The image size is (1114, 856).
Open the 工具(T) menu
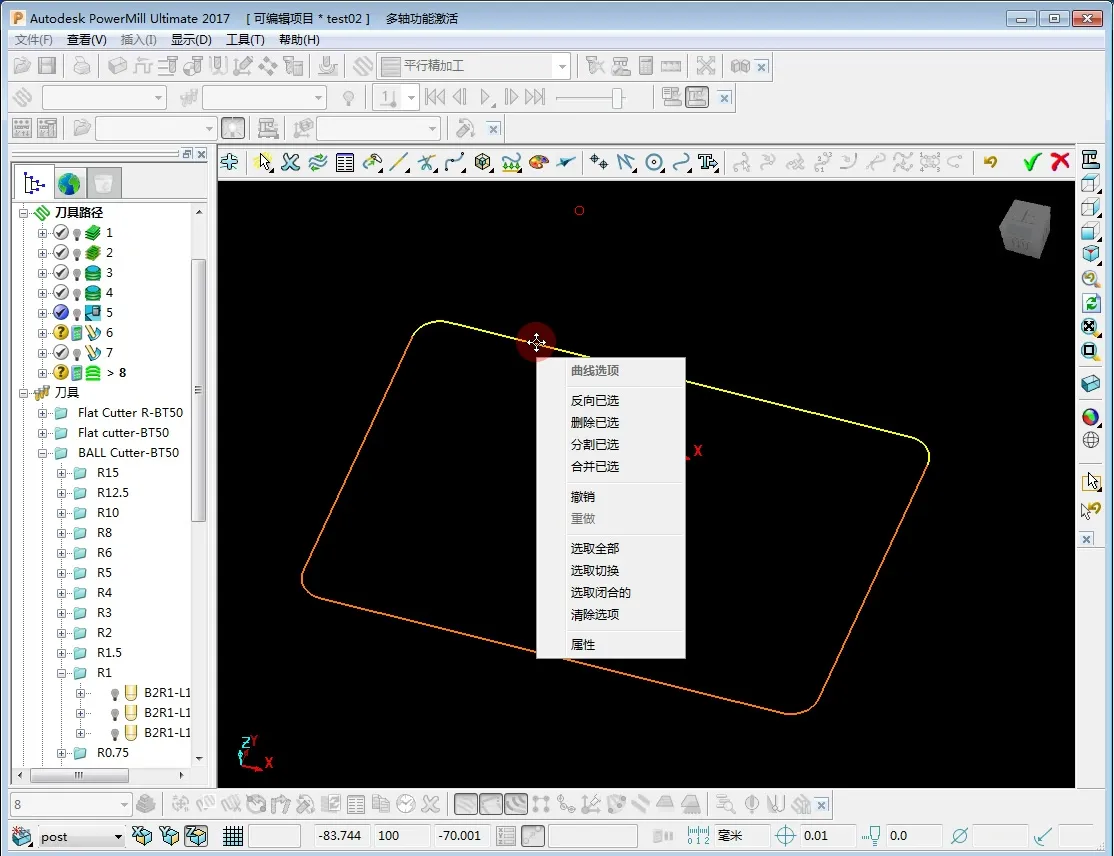[x=245, y=40]
